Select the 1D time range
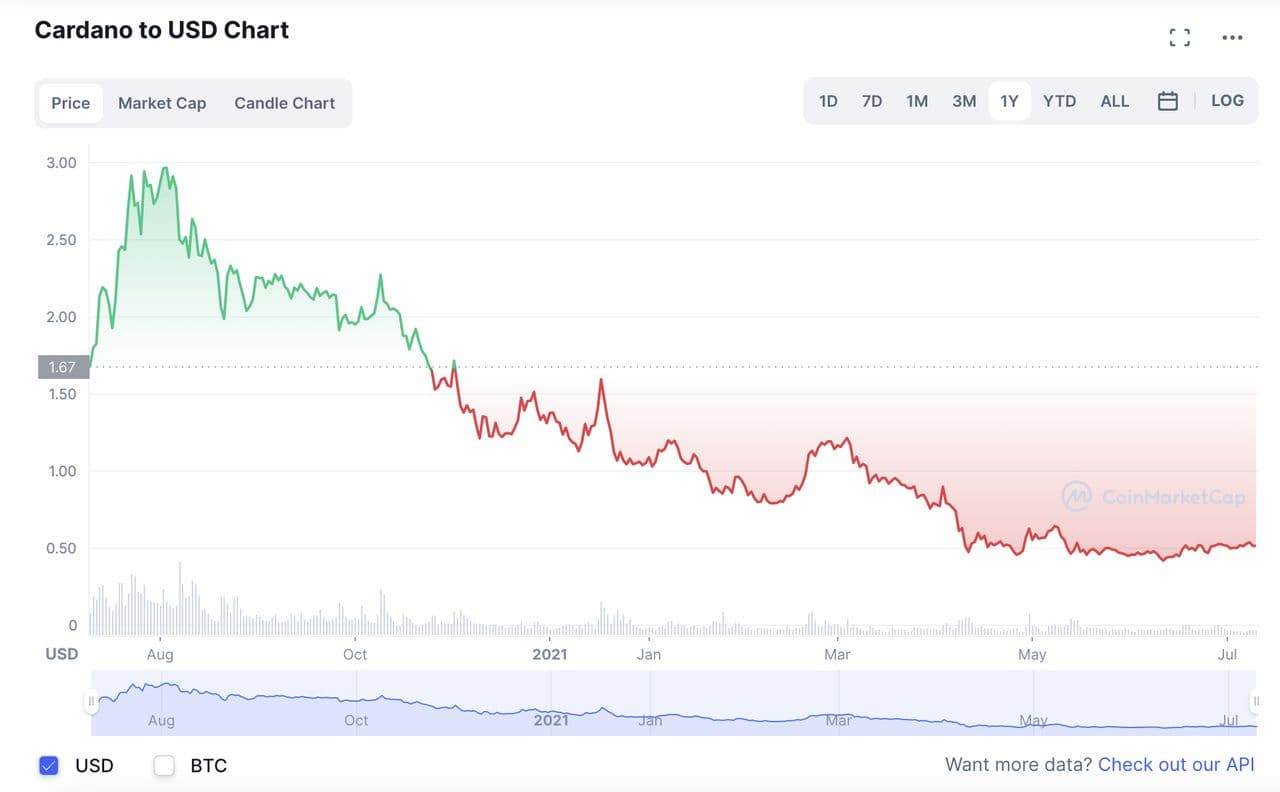 828,101
